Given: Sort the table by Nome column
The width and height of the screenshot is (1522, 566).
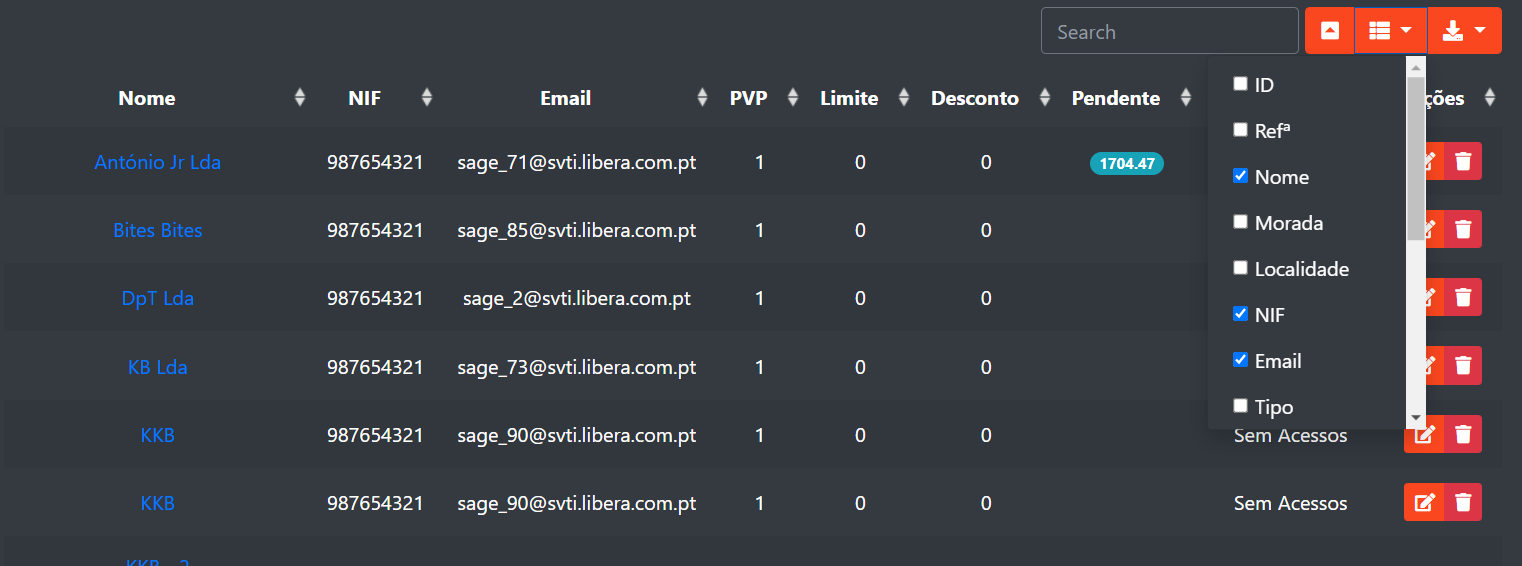Looking at the screenshot, I should (x=147, y=98).
